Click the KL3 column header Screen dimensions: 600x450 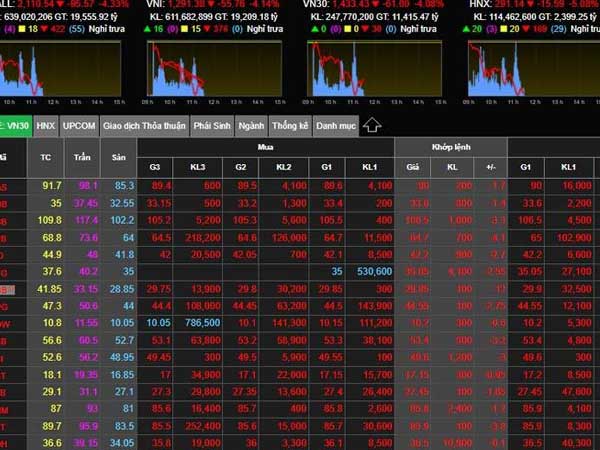[x=197, y=168]
